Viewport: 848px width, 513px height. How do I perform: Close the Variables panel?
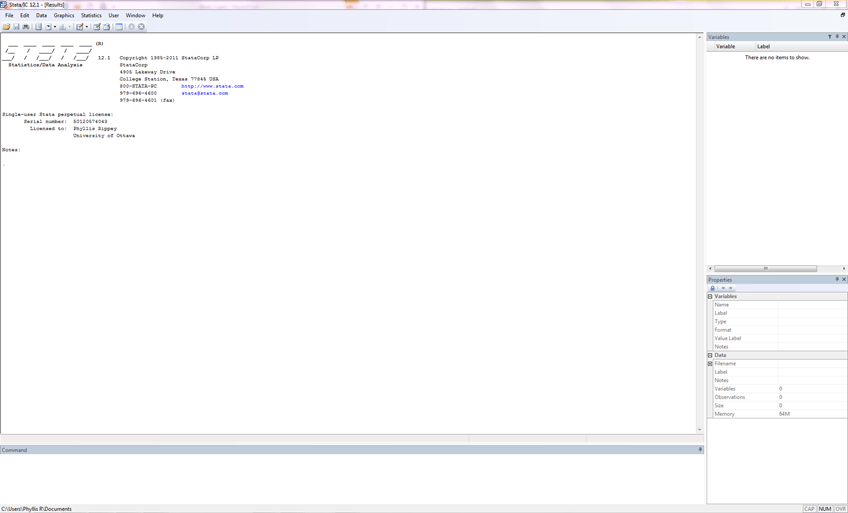point(844,37)
